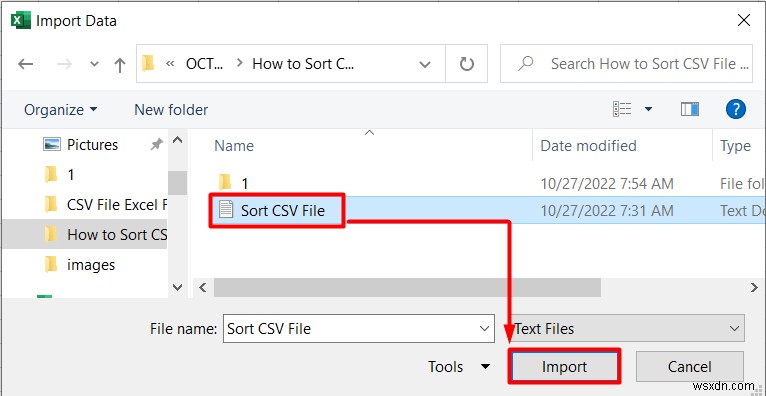Screen dimensions: 766x396
Task: Change the view layout icon
Action: click(x=622, y=109)
